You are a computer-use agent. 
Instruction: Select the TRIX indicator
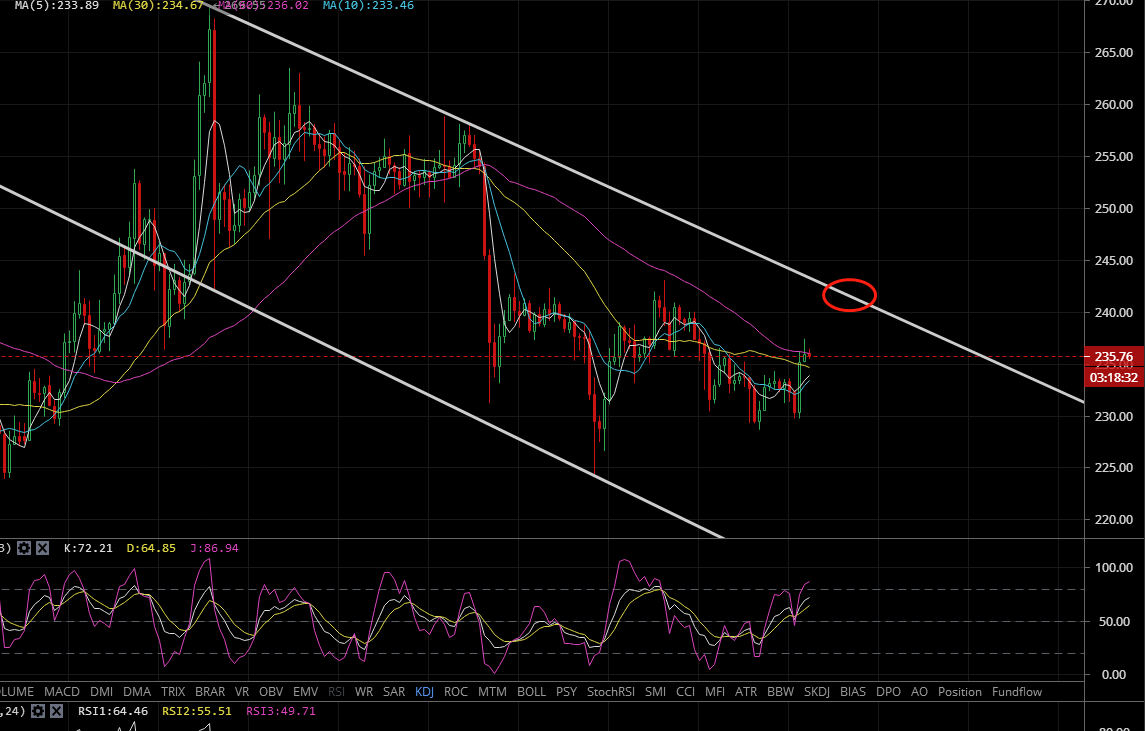pyautogui.click(x=173, y=691)
